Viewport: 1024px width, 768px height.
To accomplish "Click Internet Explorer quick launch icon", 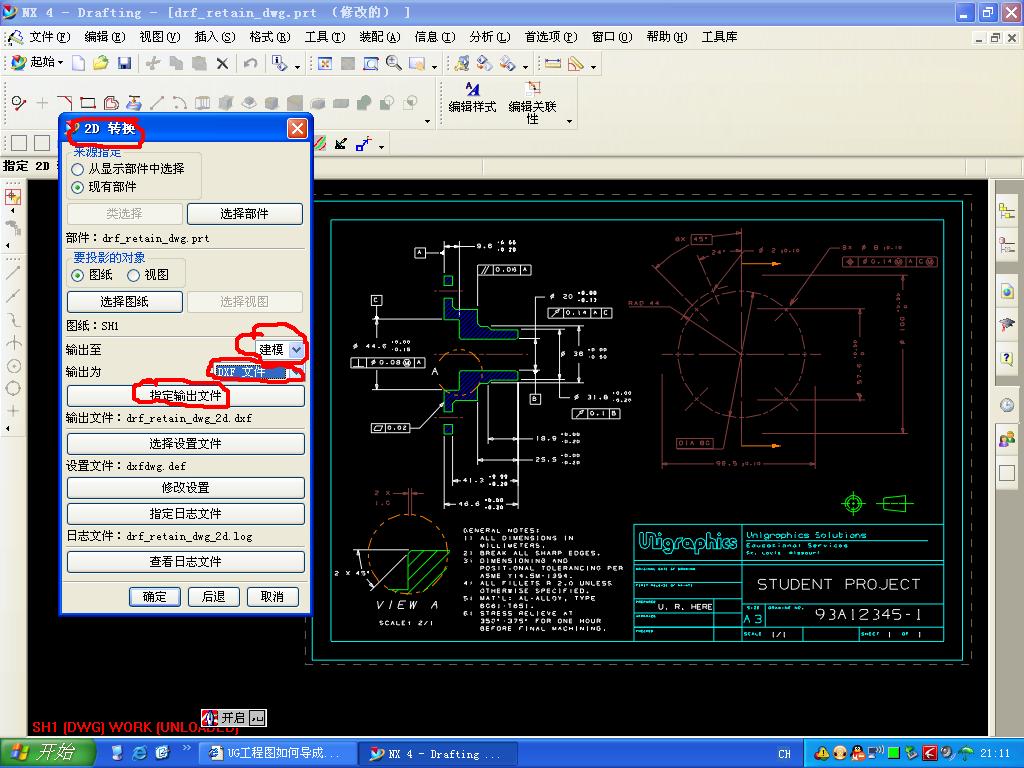I will tap(139, 753).
